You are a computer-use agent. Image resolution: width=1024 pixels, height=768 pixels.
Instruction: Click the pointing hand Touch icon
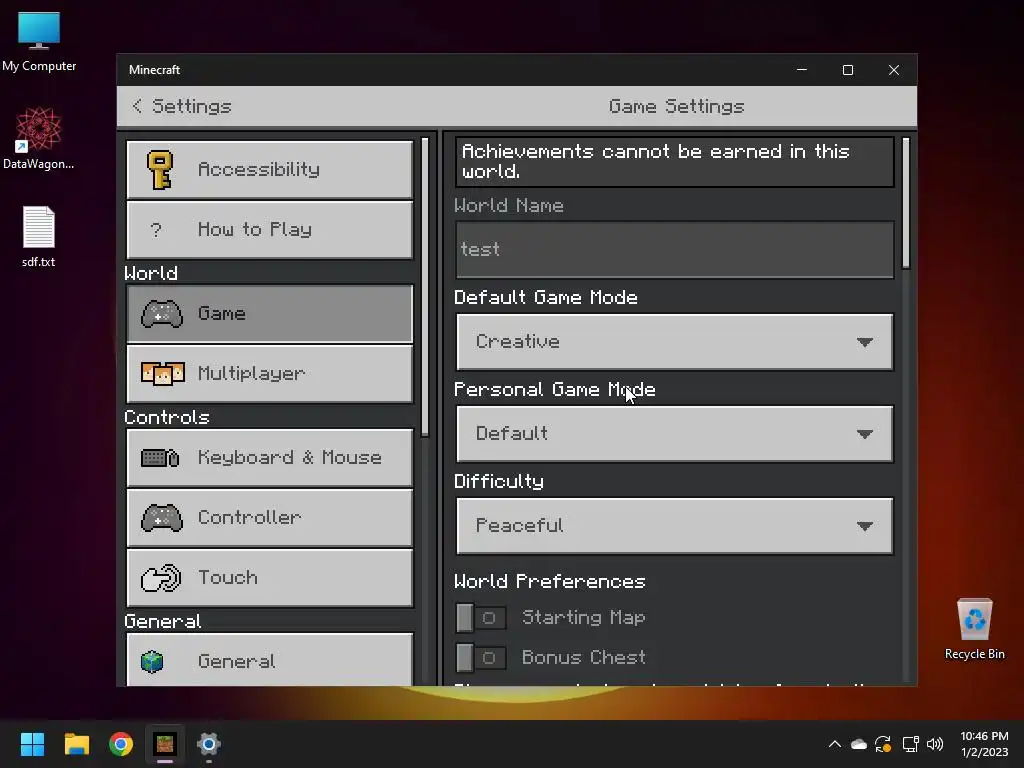(x=161, y=578)
